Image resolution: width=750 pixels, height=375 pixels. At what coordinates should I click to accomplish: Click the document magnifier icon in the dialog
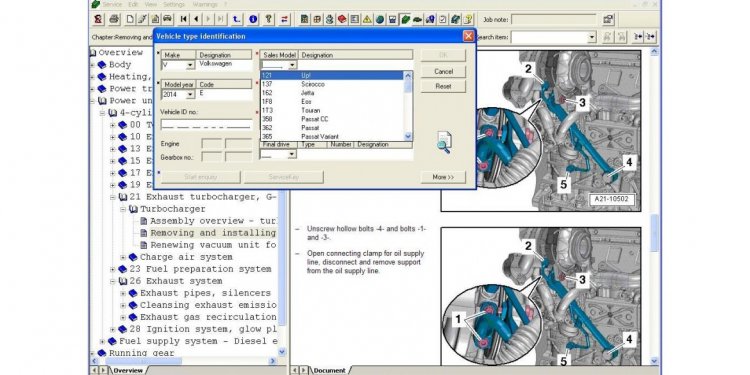click(444, 142)
